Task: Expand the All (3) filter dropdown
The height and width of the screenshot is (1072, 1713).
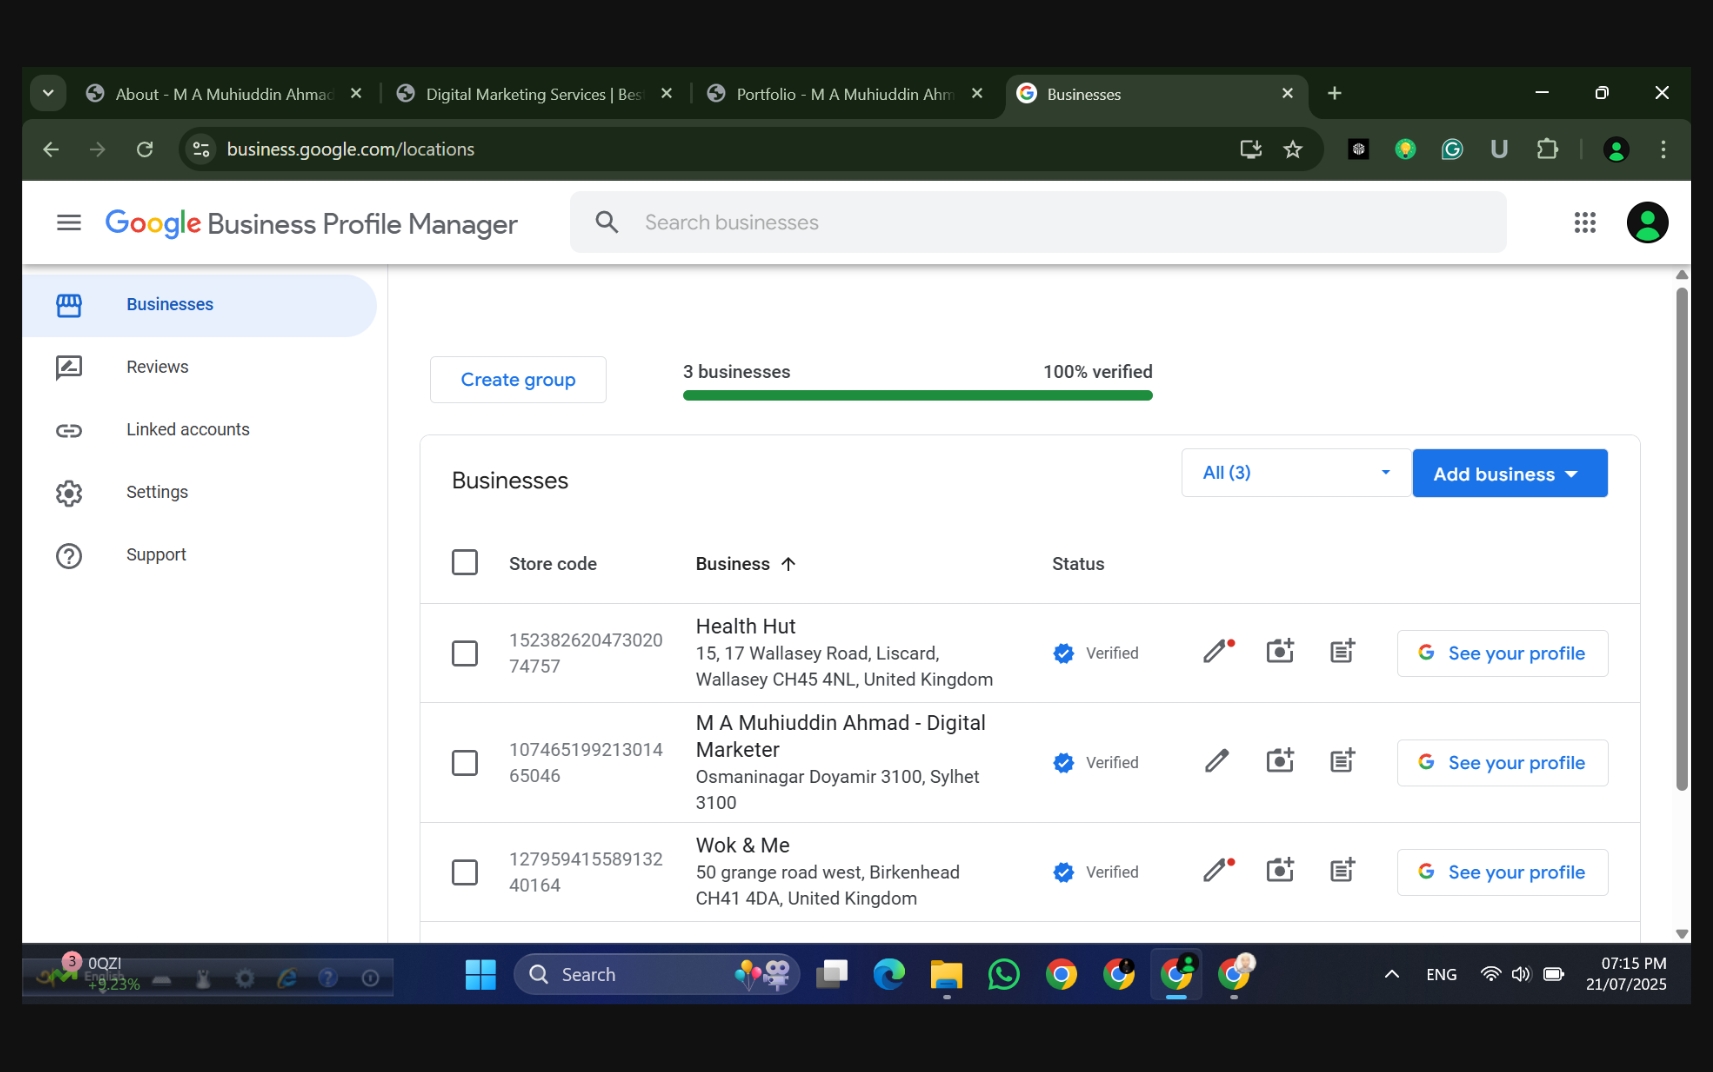Action: [x=1296, y=472]
